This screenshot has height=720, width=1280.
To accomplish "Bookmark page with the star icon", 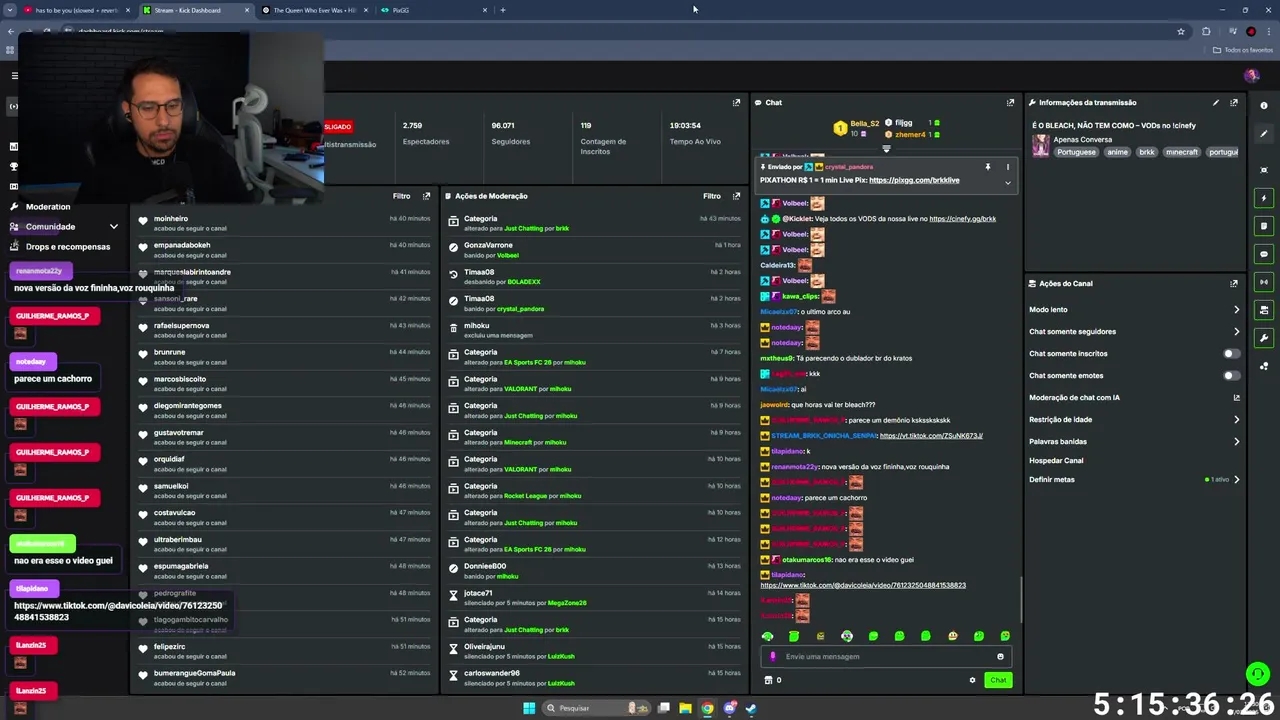I will coord(1181,31).
